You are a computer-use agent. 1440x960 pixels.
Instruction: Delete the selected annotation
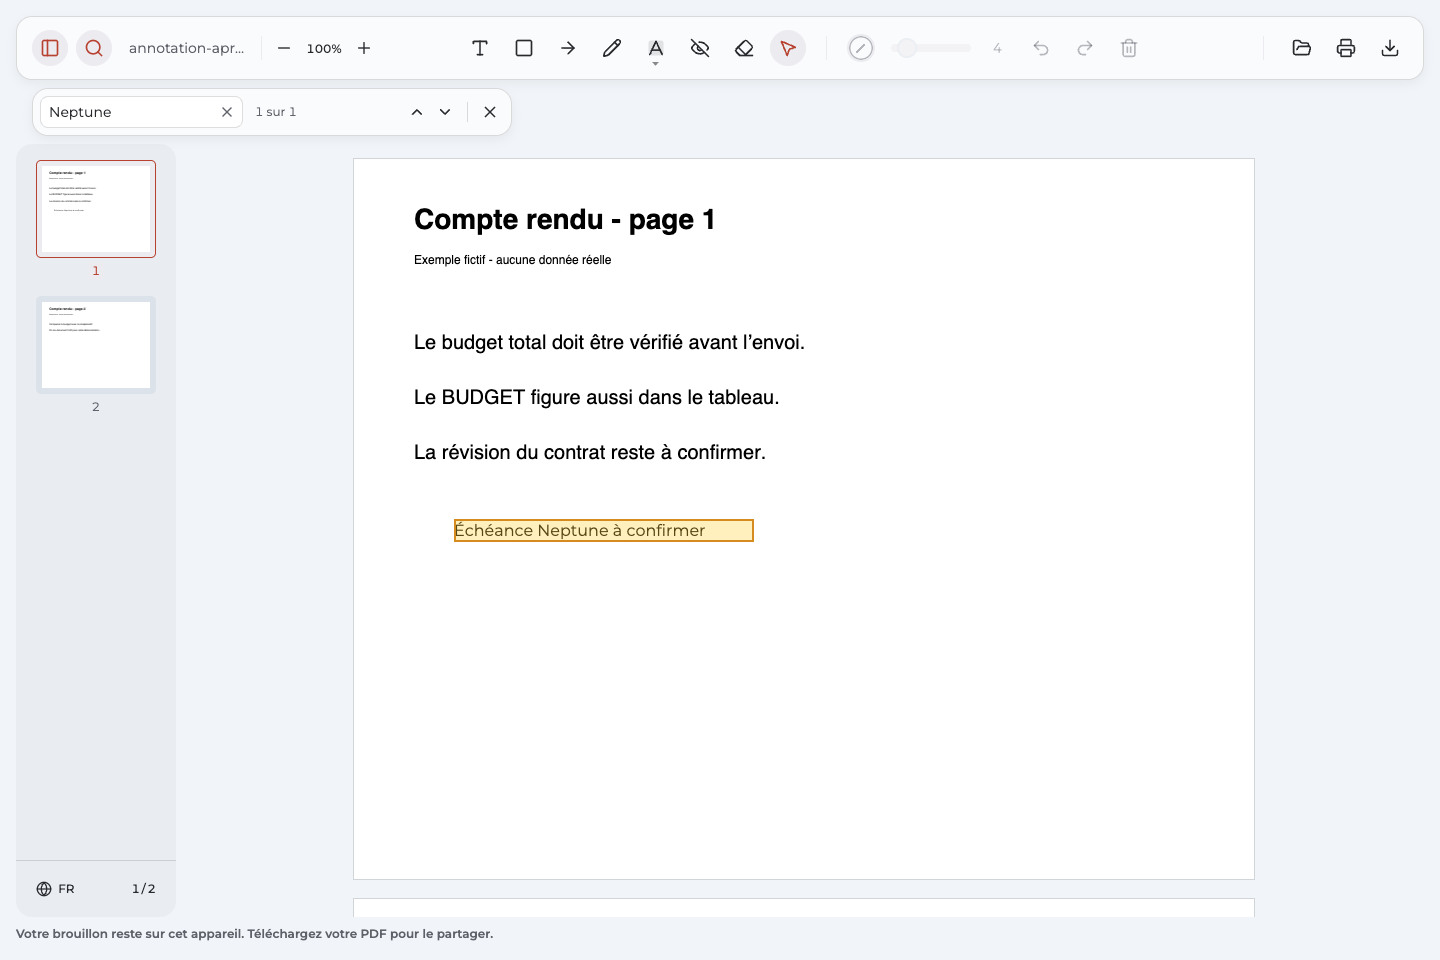tap(1129, 48)
